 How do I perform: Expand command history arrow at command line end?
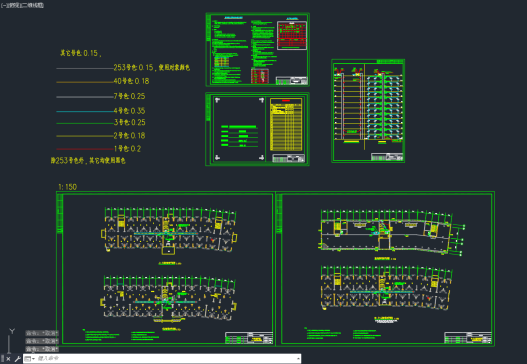click(298, 359)
